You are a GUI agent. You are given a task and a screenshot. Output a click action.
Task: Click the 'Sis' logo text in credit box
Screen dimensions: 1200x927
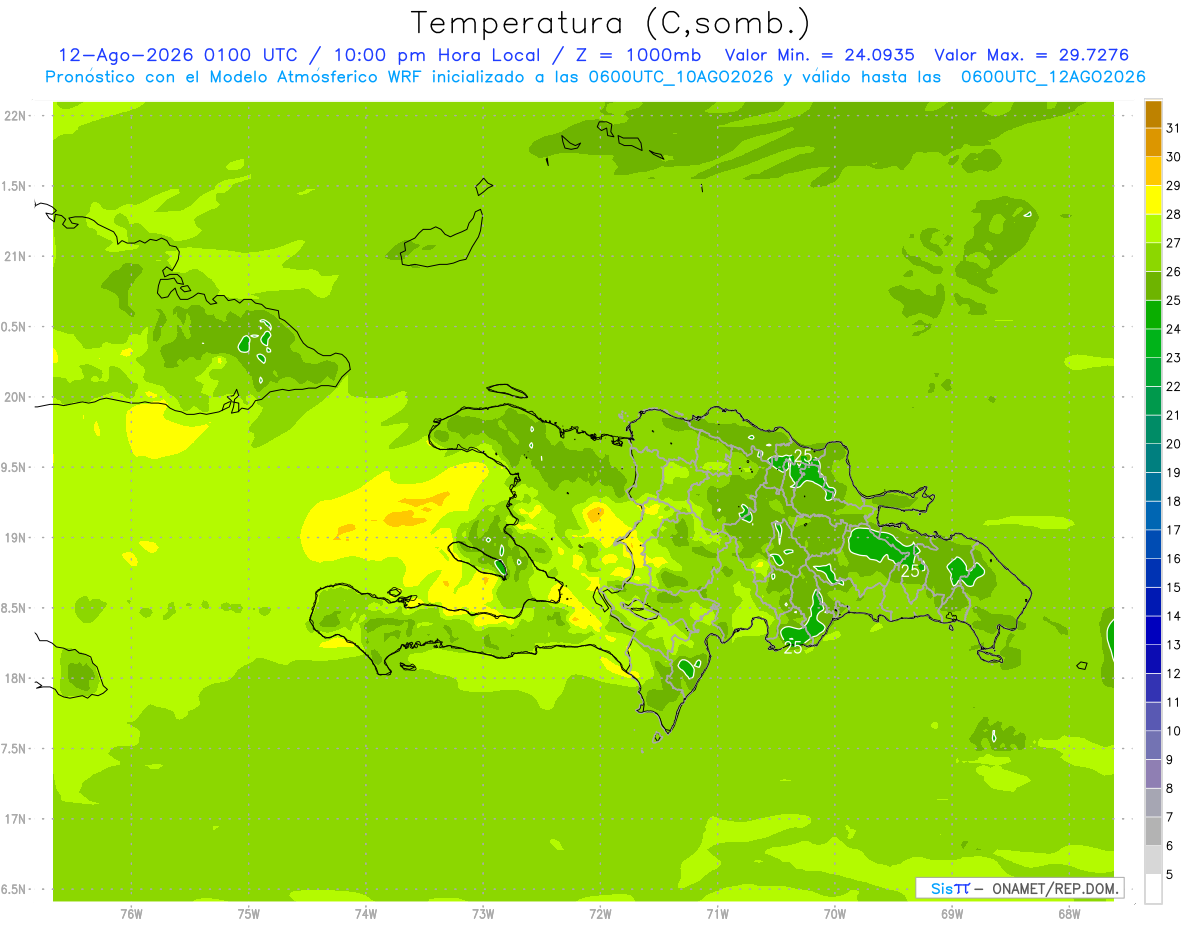942,888
